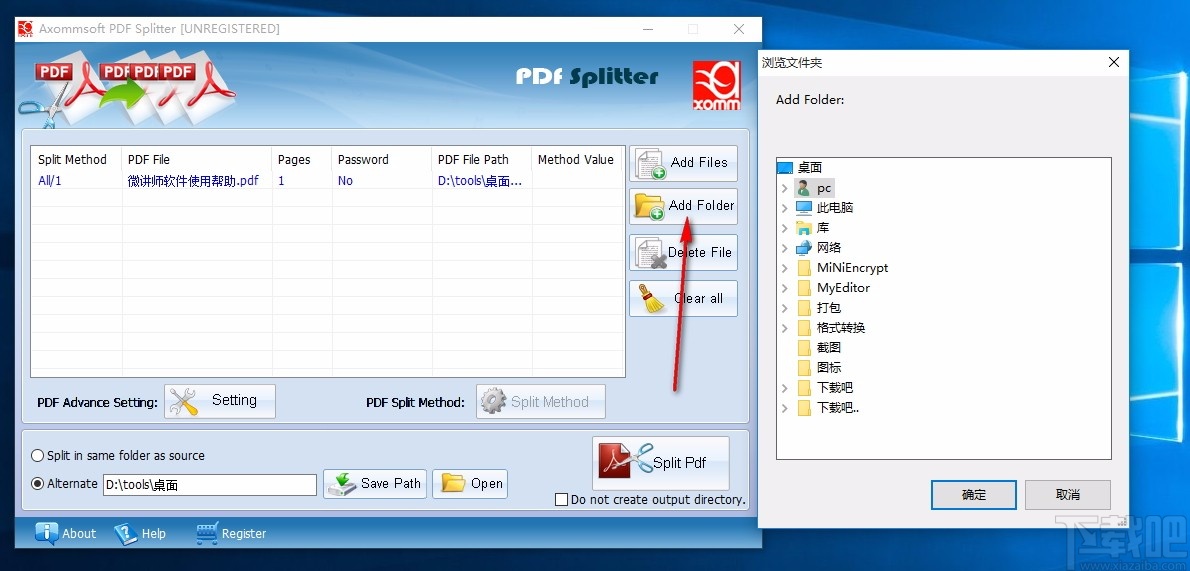The height and width of the screenshot is (571, 1190).
Task: Select 图标 folder
Action: (829, 368)
